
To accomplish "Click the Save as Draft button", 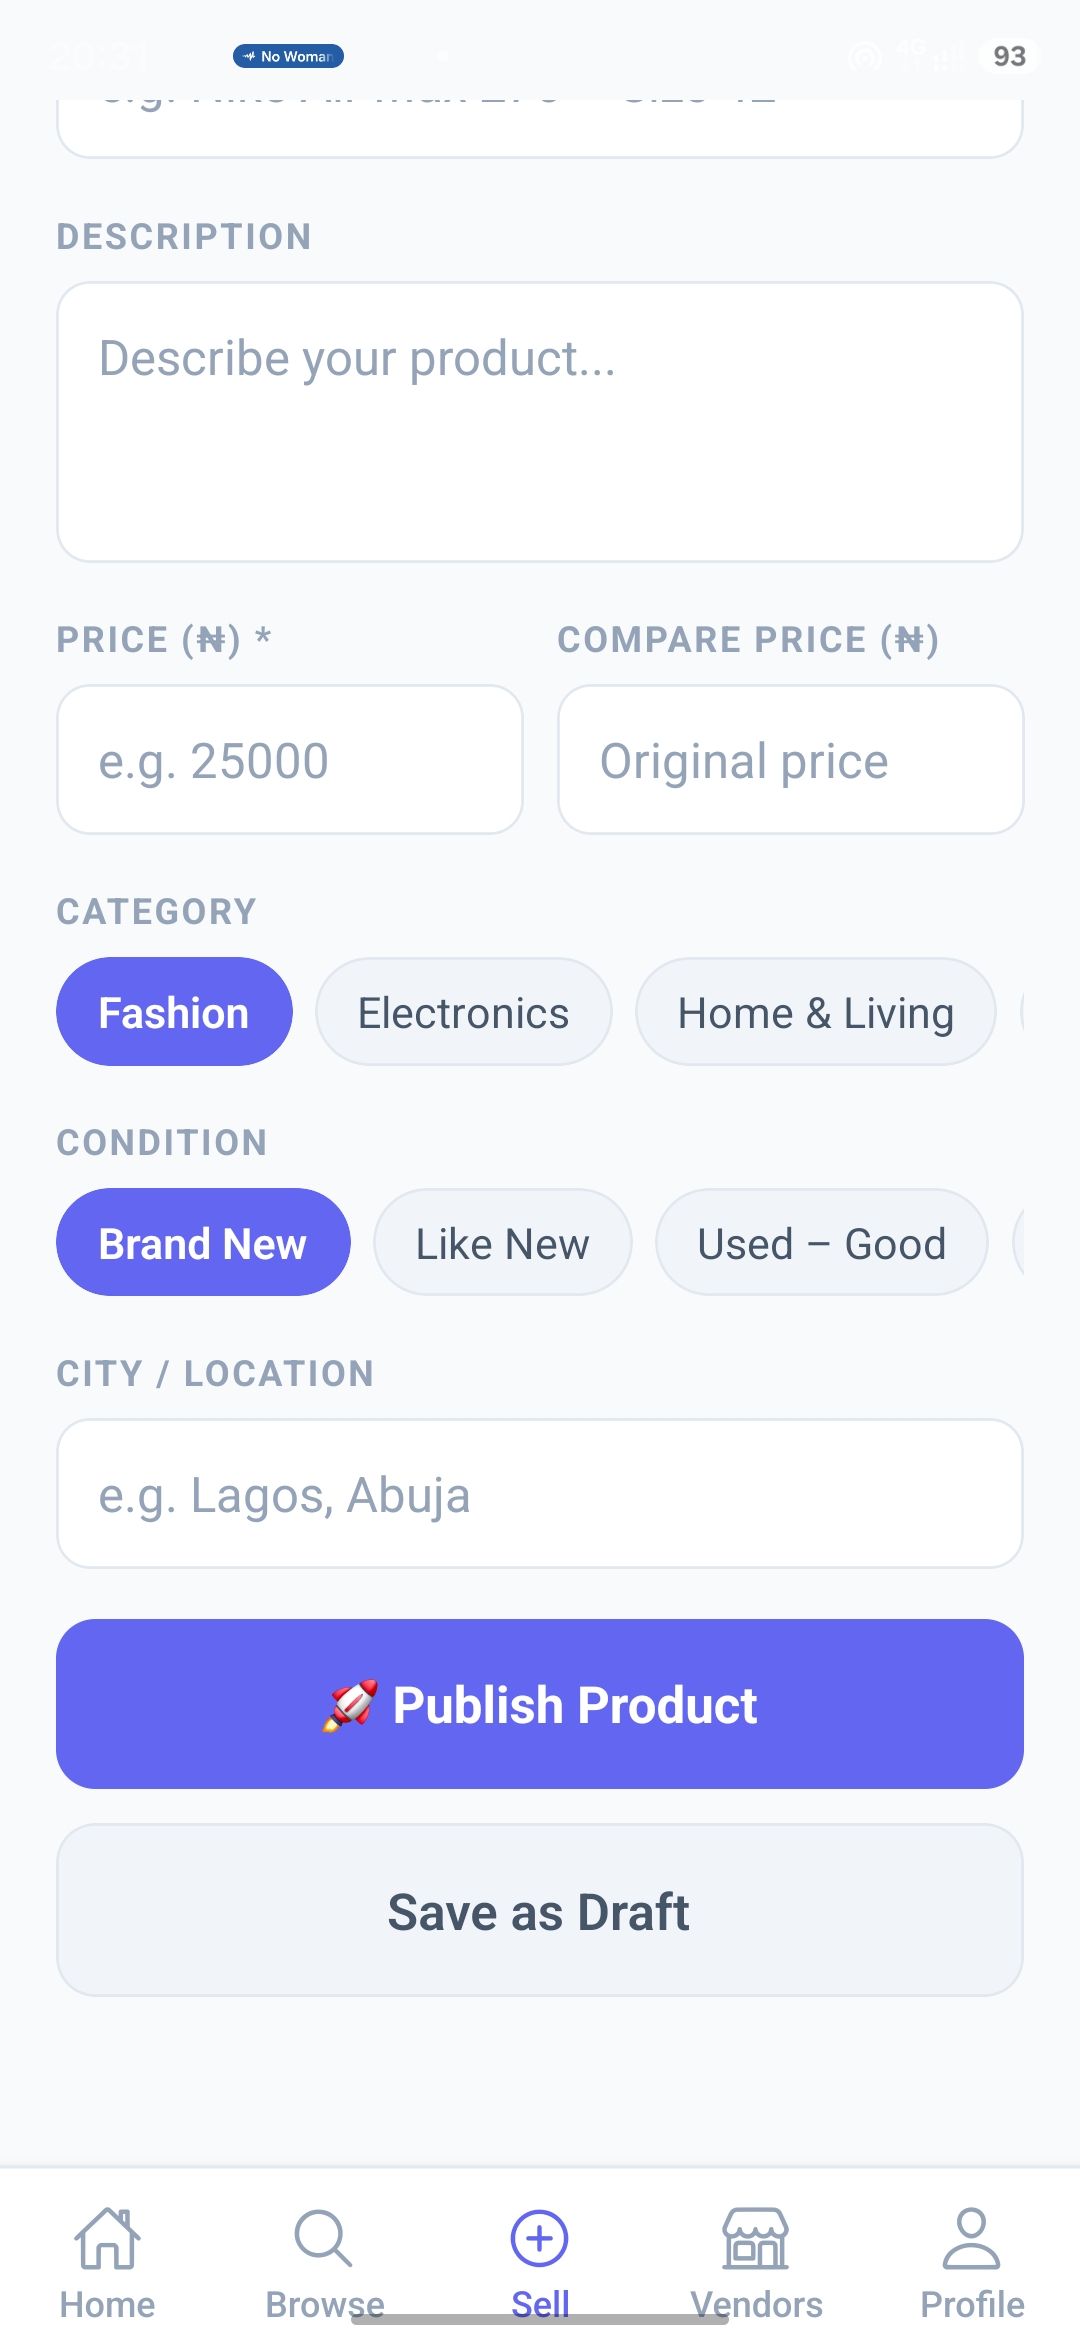I will tap(540, 1911).
